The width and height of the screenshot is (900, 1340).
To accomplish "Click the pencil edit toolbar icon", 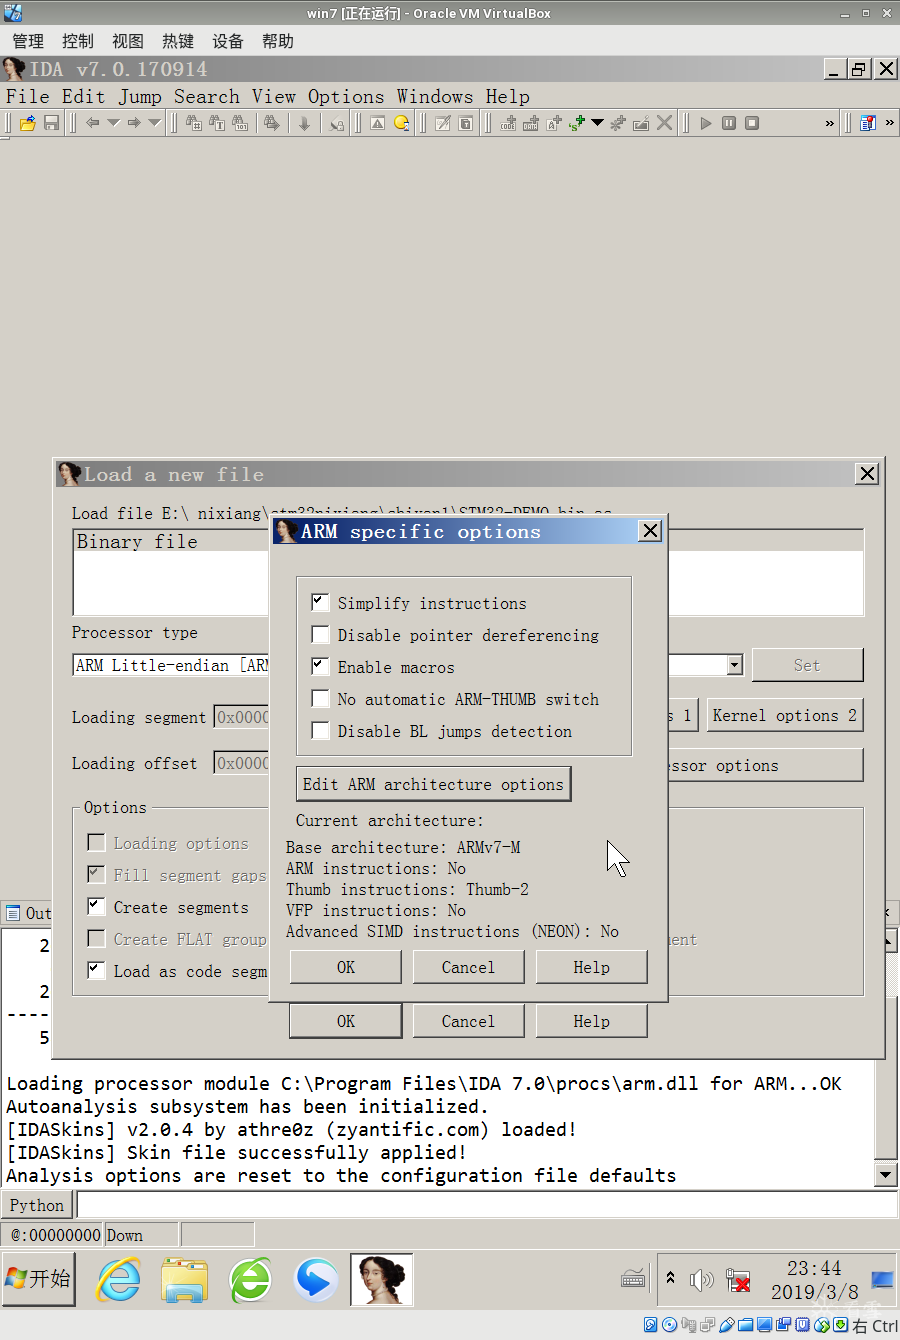I will click(x=443, y=123).
